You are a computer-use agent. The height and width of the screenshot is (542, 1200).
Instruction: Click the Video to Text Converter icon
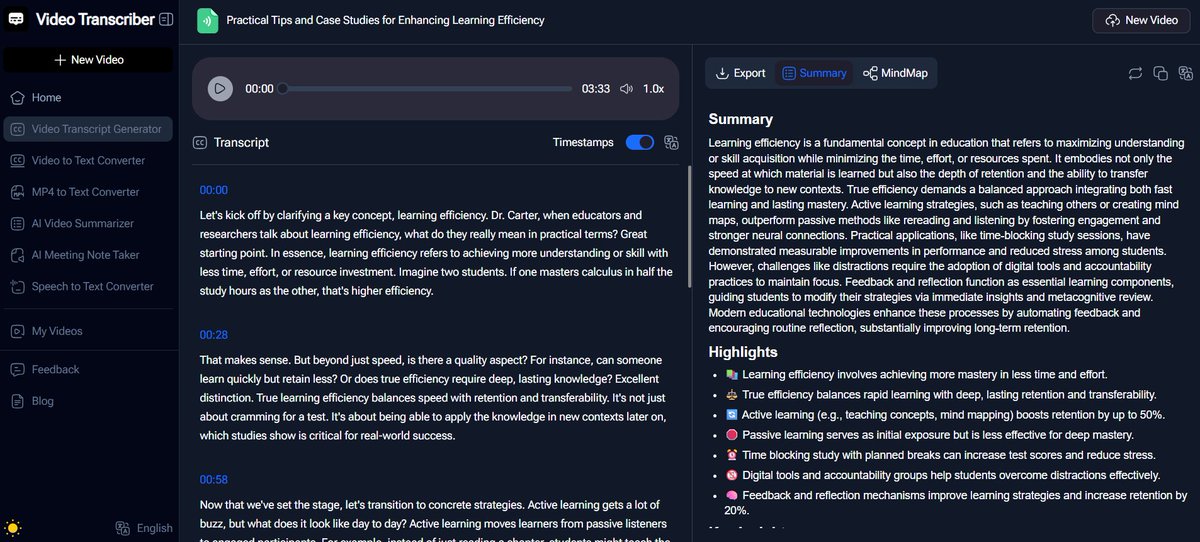[x=17, y=160]
